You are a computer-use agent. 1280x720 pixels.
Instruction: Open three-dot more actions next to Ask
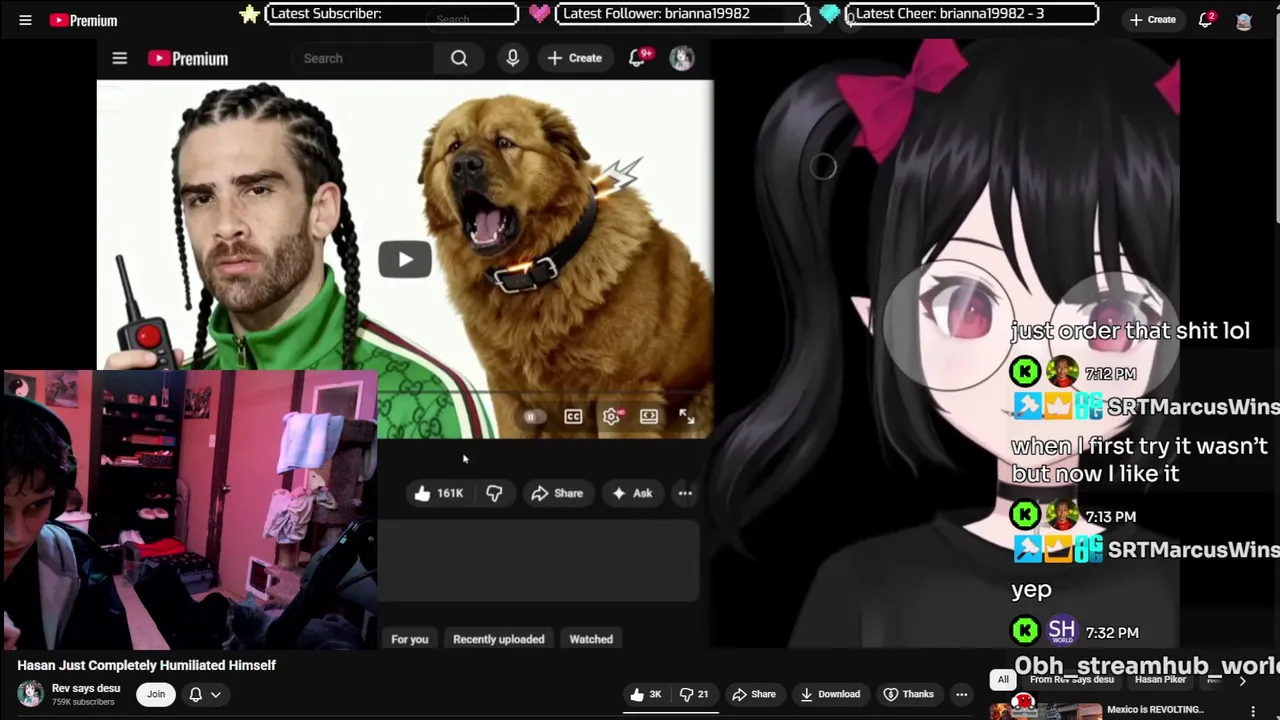point(685,493)
